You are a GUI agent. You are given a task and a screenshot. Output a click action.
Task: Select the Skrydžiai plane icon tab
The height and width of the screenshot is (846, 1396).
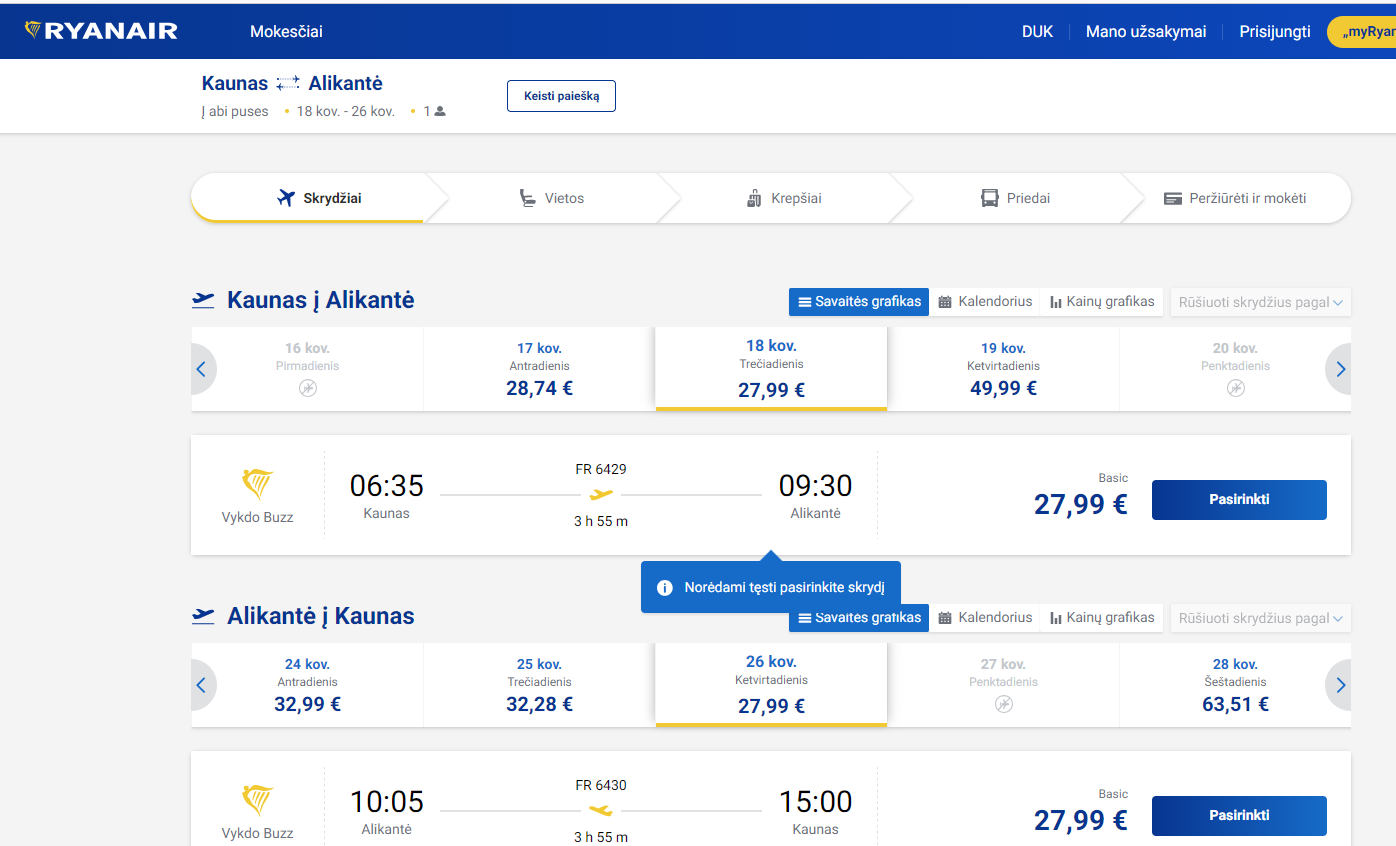click(x=287, y=197)
